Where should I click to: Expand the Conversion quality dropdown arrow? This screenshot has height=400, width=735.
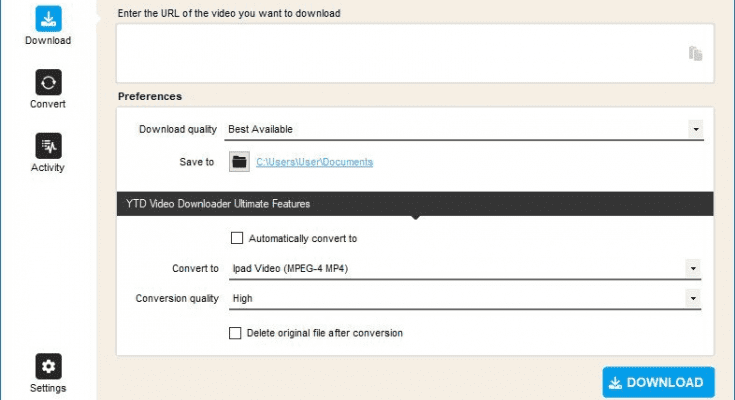tap(693, 298)
